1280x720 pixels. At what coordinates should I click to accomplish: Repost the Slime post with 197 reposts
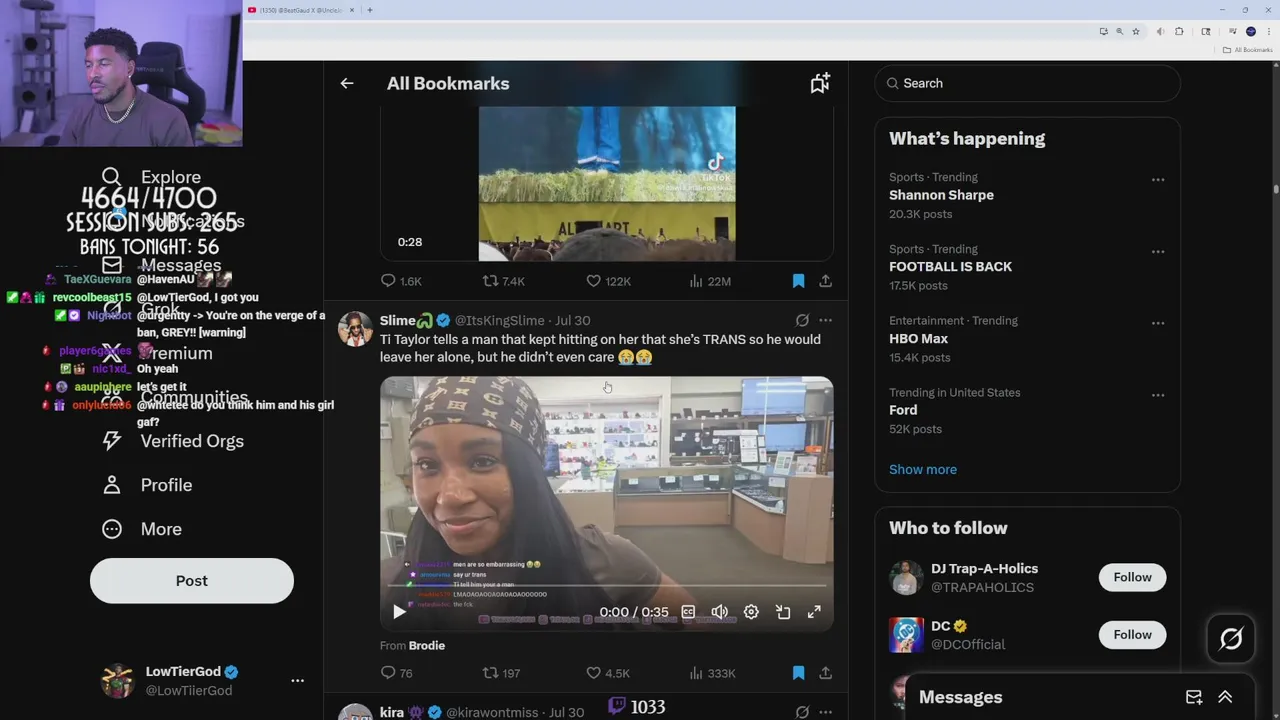click(501, 674)
